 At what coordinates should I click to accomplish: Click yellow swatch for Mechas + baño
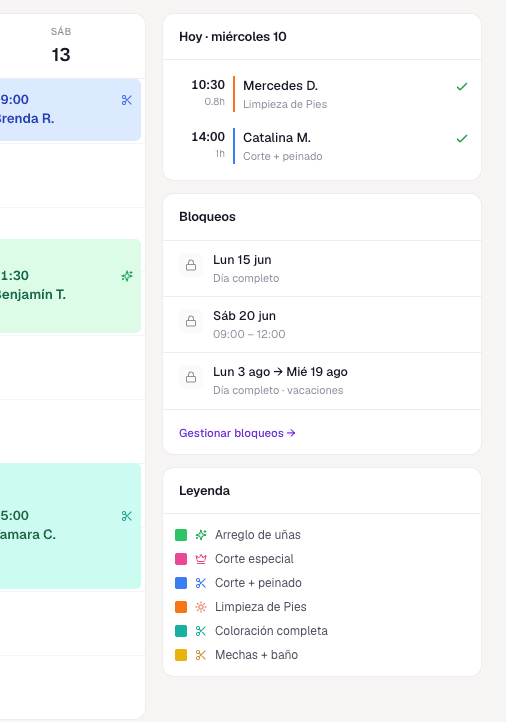point(181,654)
